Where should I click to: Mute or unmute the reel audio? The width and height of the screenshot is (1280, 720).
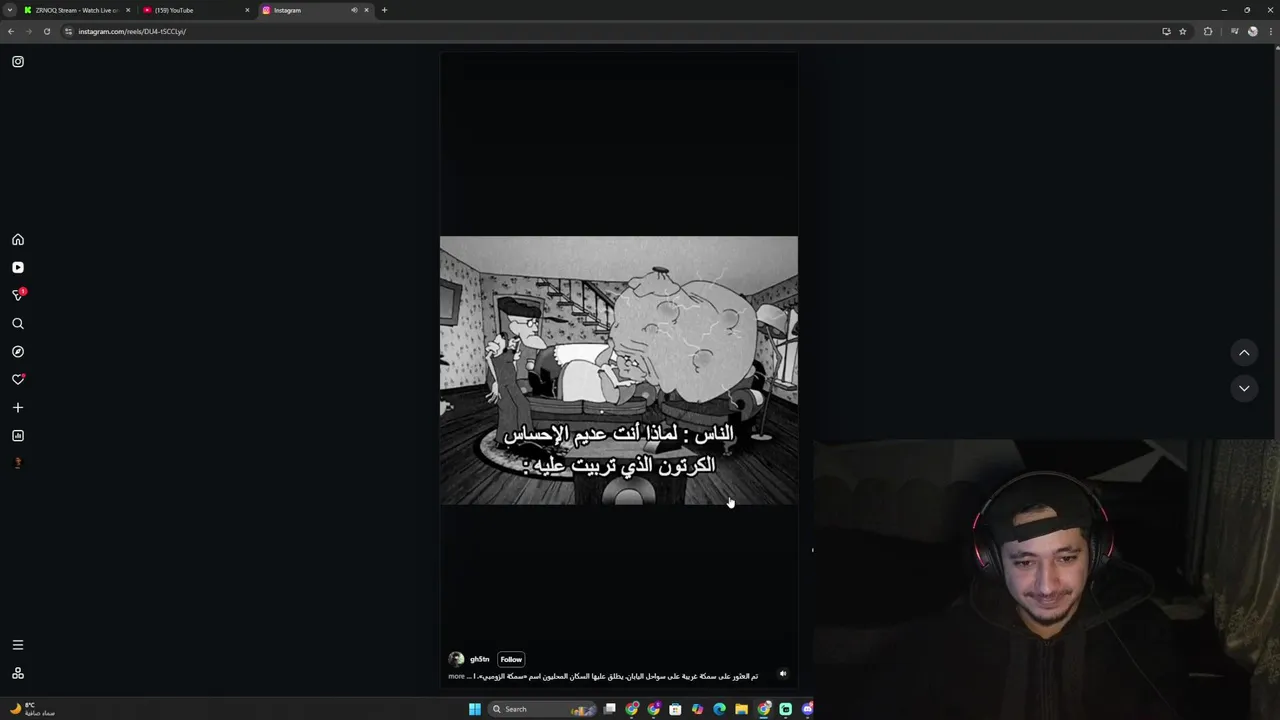783,674
